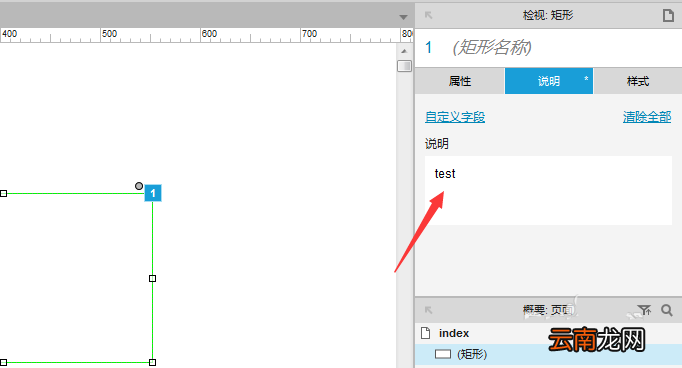Click the 概要: 页面 panel title
682x368 pixels.
tap(548, 310)
